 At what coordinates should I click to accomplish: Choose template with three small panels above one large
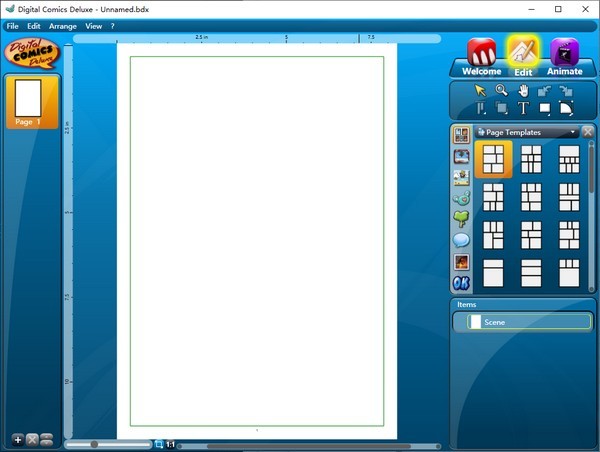tap(569, 273)
